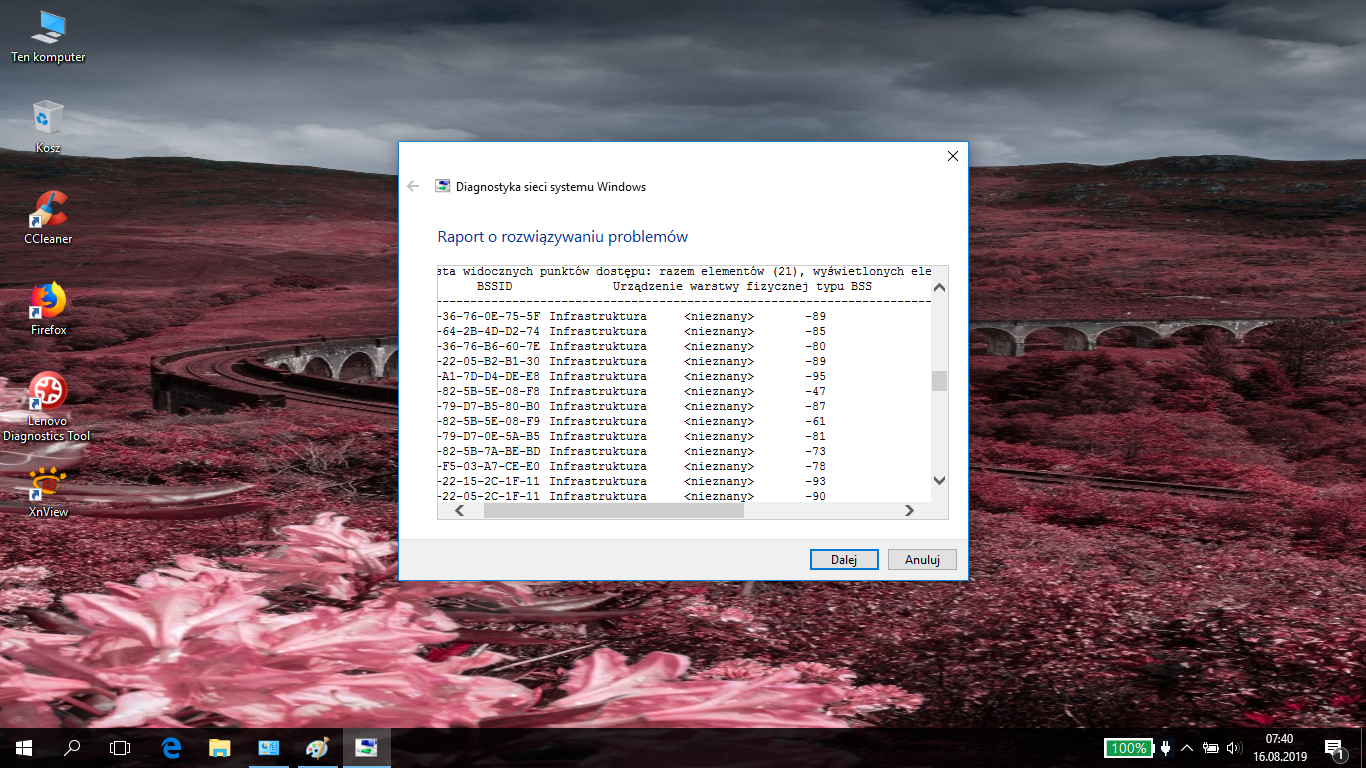Click the BSSID column header
This screenshot has width=1366, height=768.
495,286
